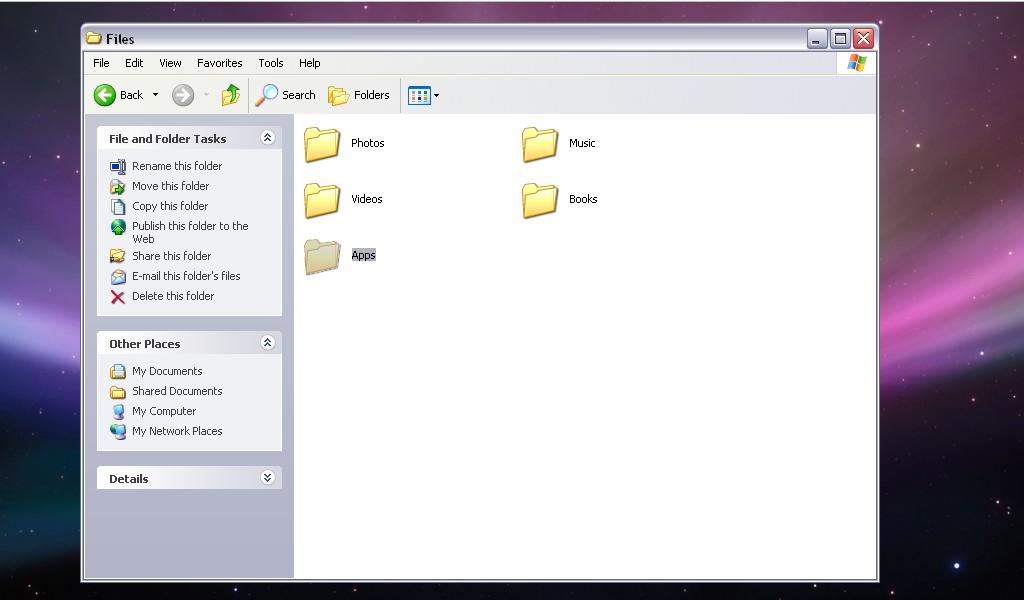Open My Network Places link
The height and width of the screenshot is (600, 1024).
tap(177, 431)
